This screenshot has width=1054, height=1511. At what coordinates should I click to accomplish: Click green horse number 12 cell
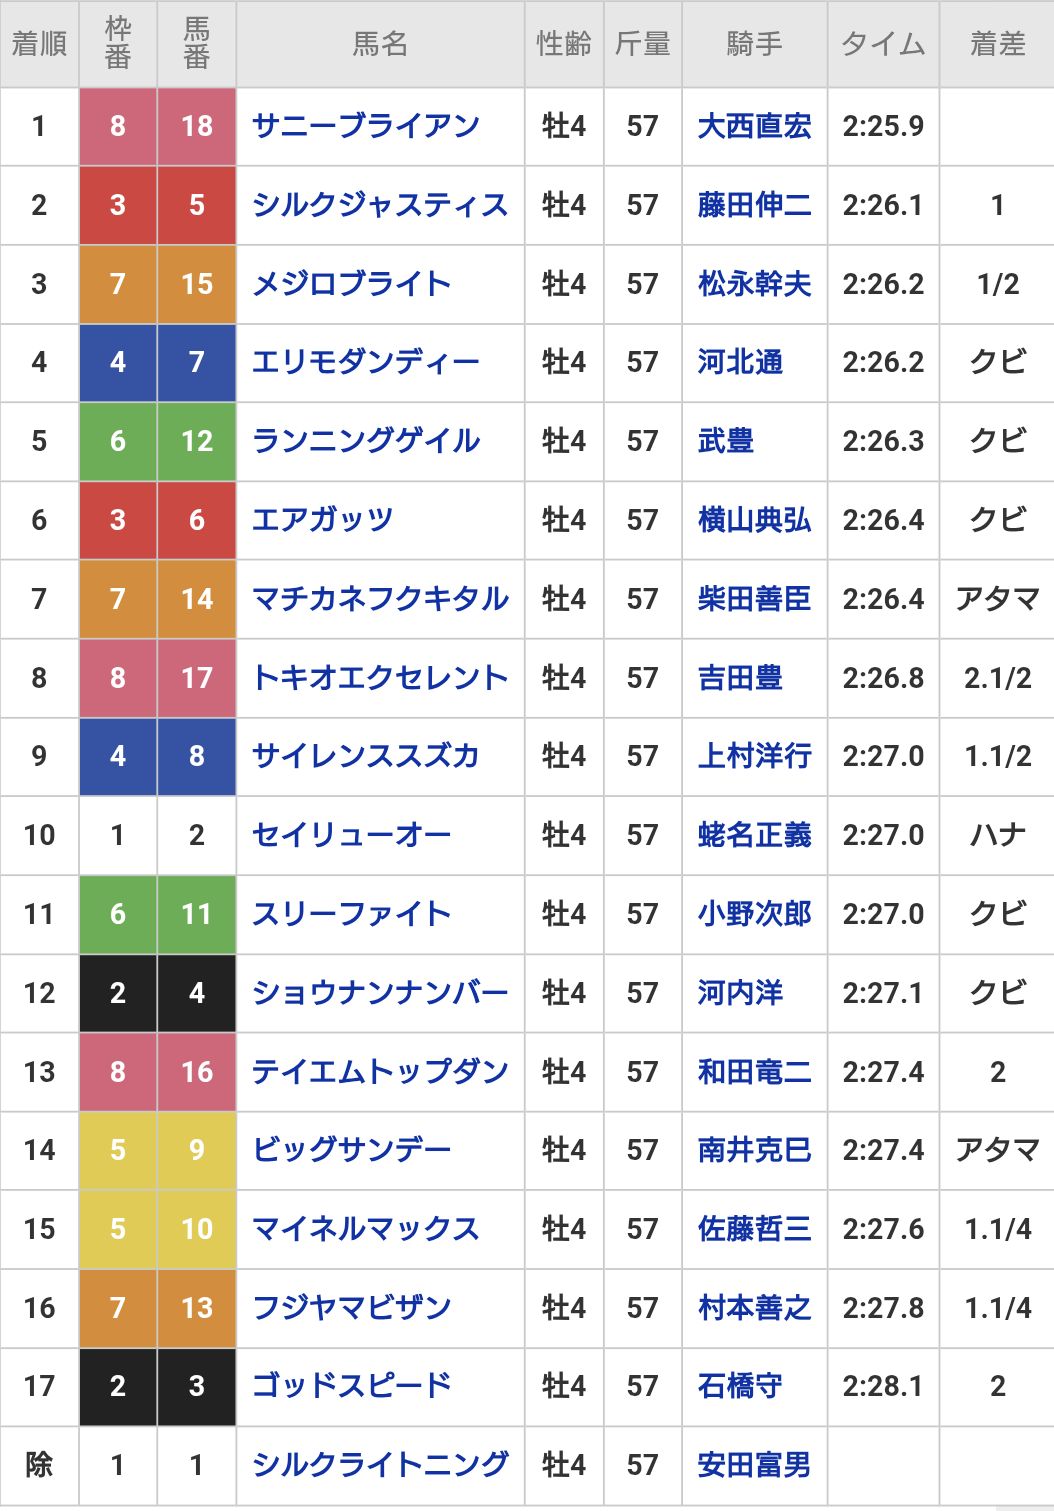pyautogui.click(x=197, y=441)
